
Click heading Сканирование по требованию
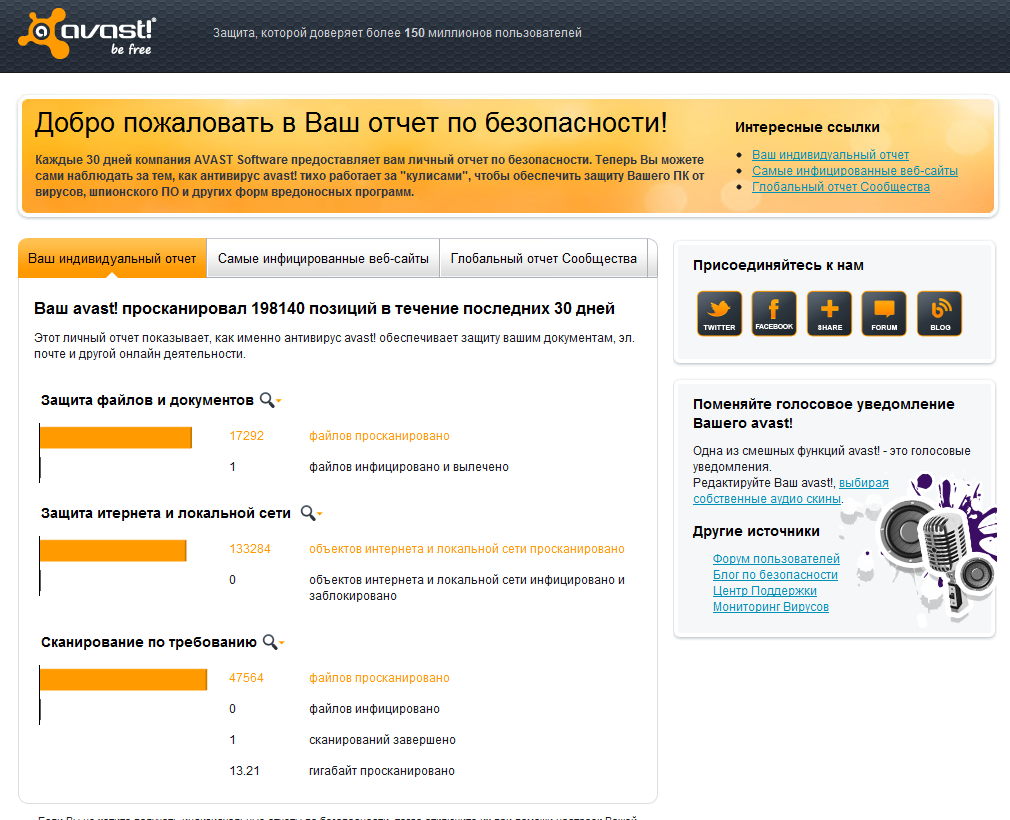[149, 642]
